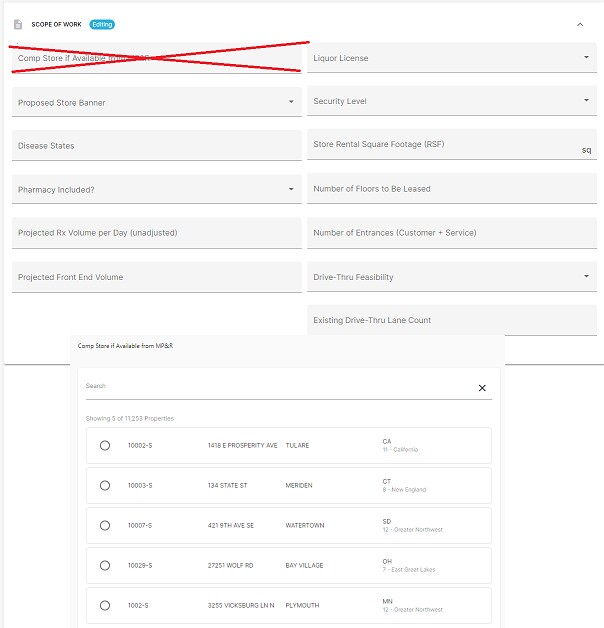The image size is (604, 628).
Task: Click the Editing status badge
Action: pos(102,24)
